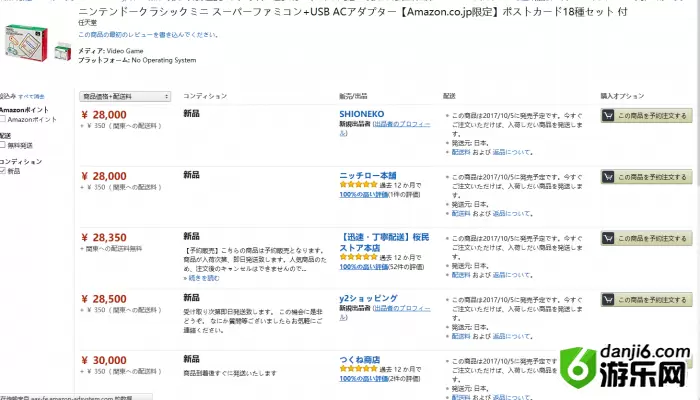Open 配送料 link in ¥28,350 row
Screen dimensions: 700x400
(x=461, y=275)
